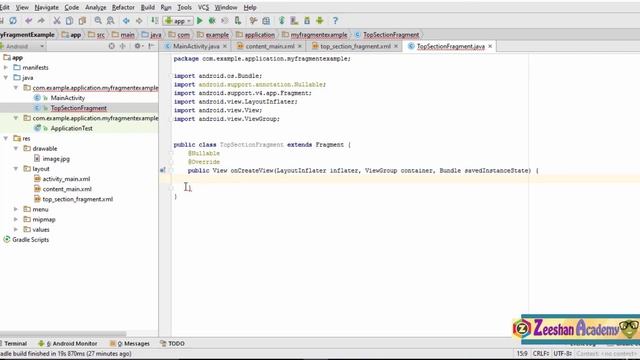Run the app with green play icon
Screen dimensions: 640x360
(200, 20)
